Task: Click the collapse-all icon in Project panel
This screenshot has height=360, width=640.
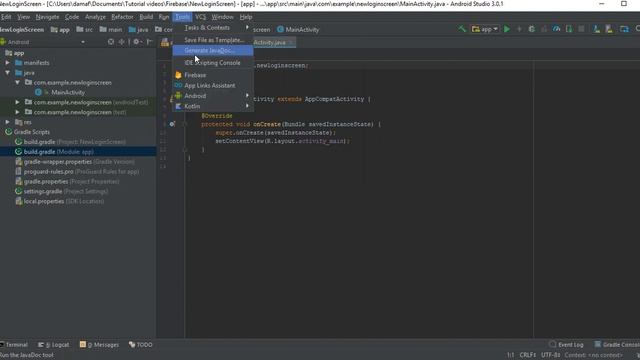Action: coord(122,42)
